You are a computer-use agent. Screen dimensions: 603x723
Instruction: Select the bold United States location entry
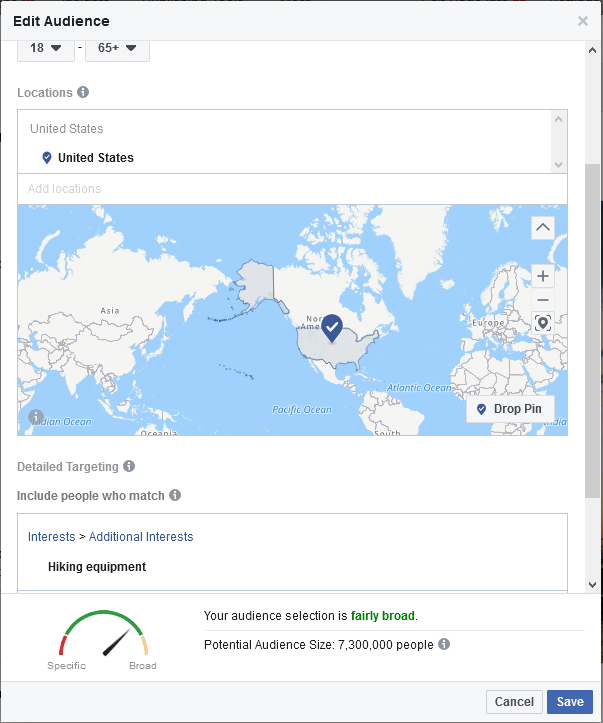[x=96, y=158]
